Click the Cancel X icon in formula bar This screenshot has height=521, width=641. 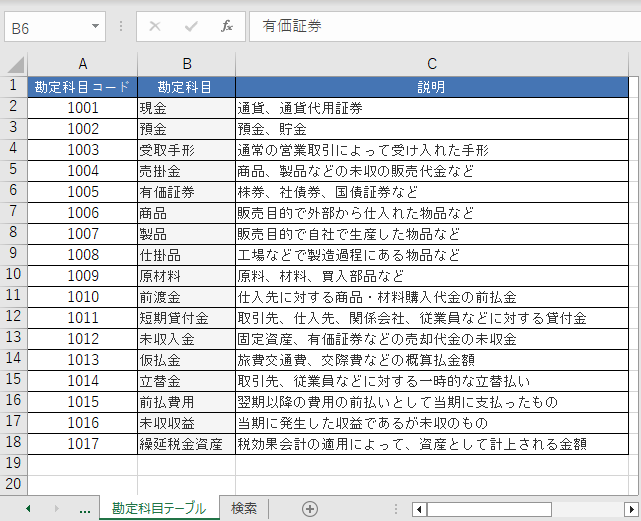coord(155,27)
